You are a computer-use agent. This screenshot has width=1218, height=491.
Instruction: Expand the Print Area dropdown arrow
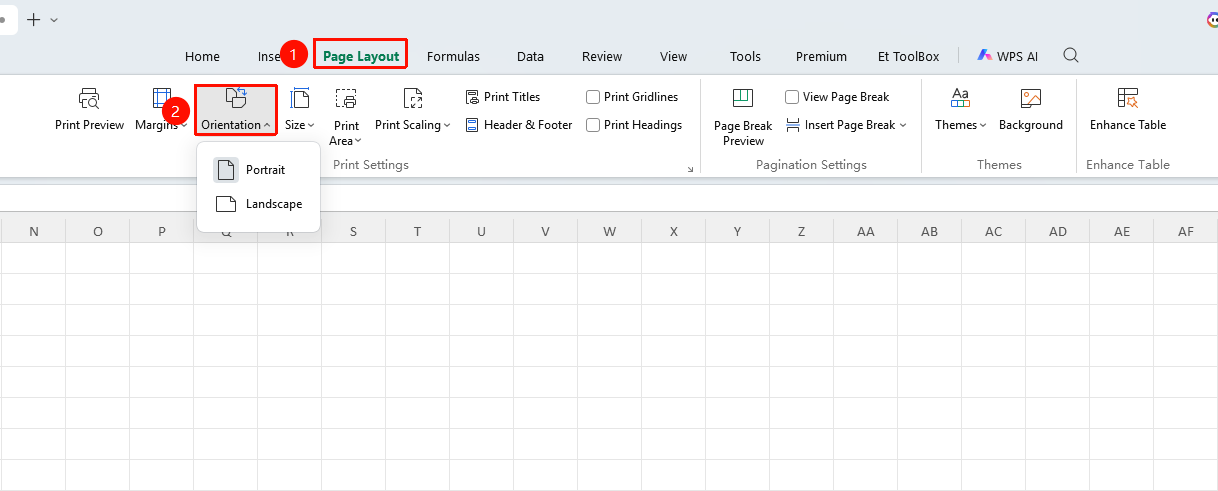tap(358, 141)
